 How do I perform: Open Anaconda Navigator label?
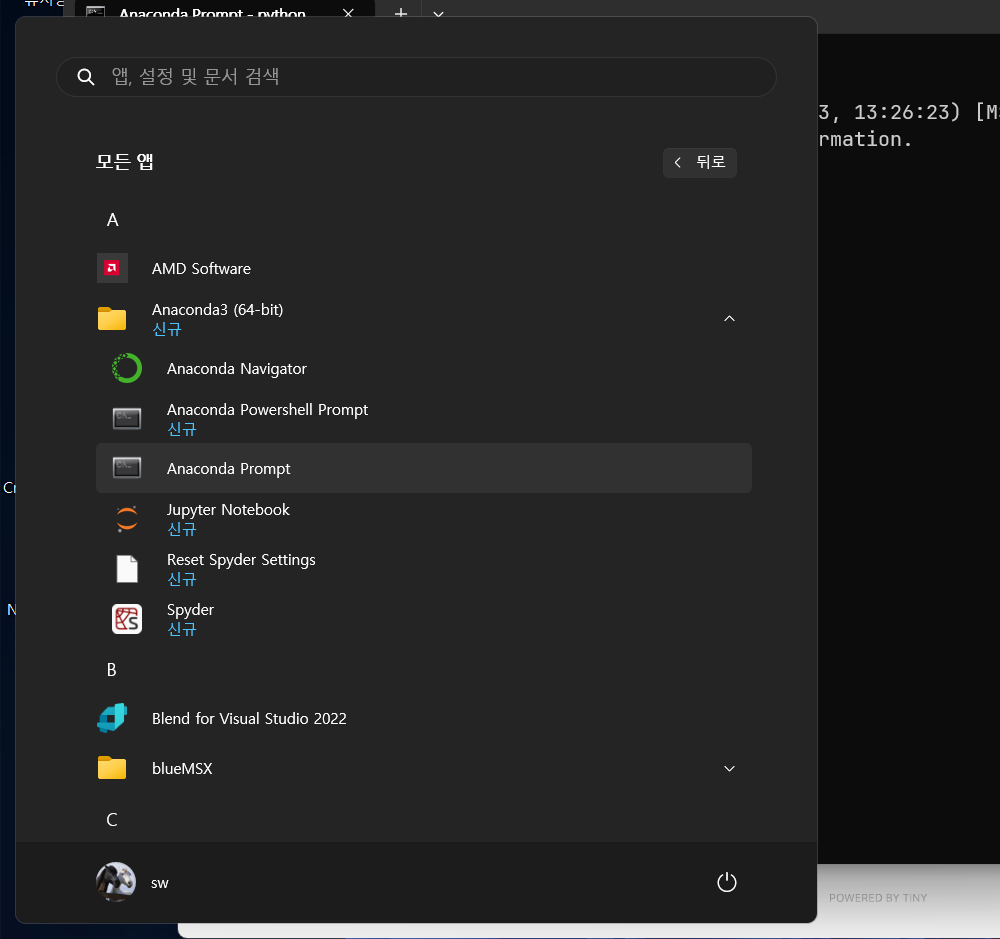click(237, 369)
